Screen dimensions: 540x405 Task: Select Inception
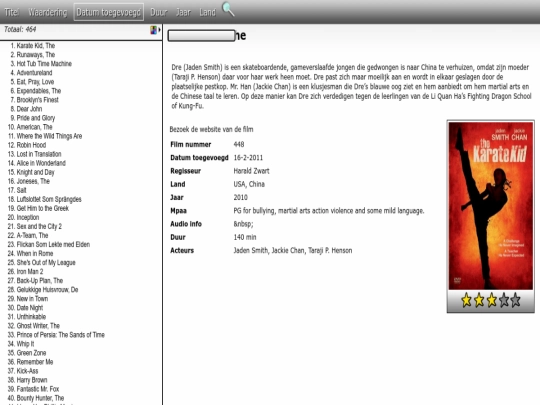(x=28, y=217)
